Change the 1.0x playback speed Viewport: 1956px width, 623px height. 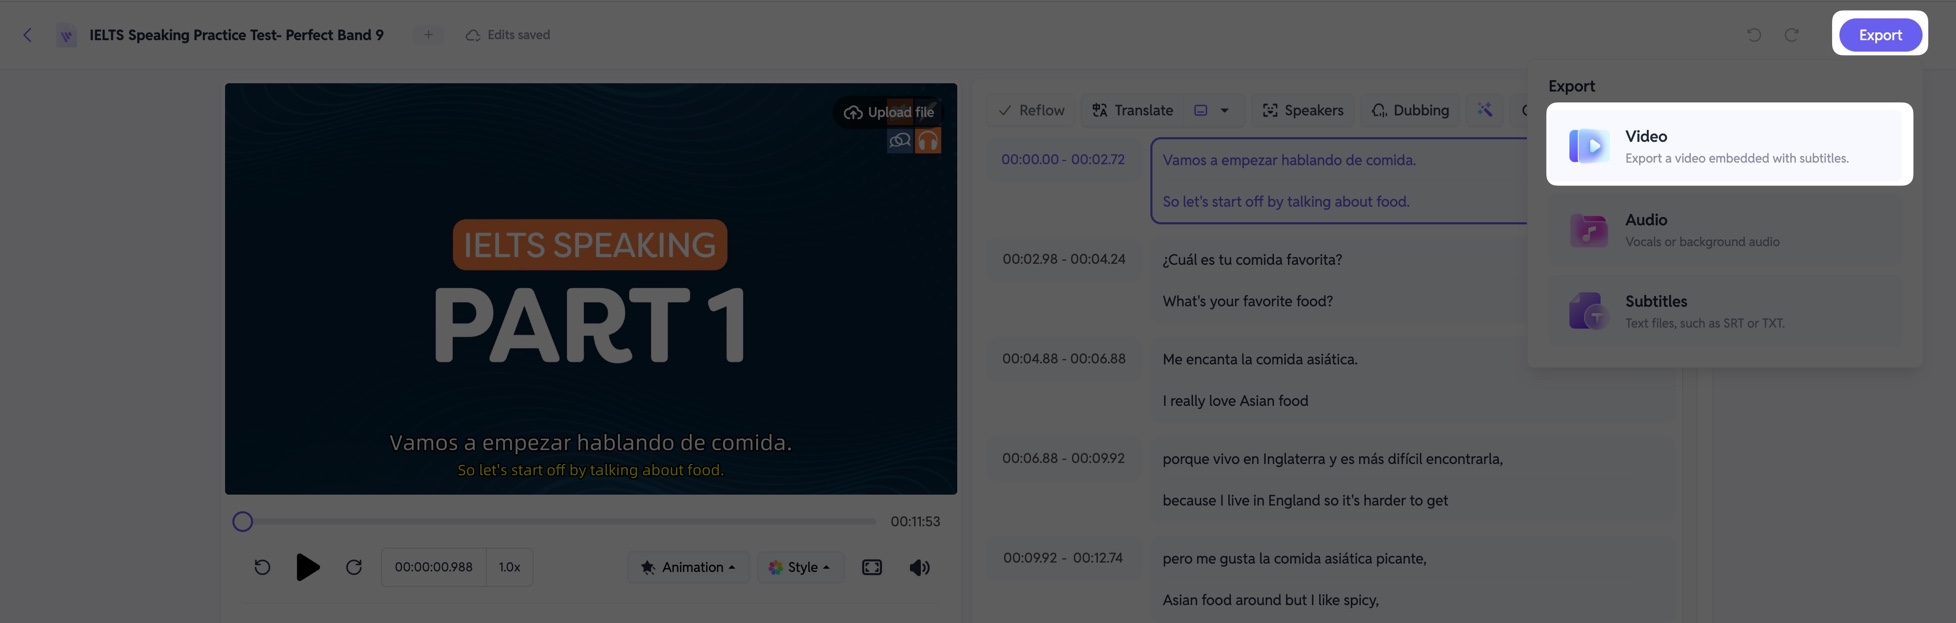click(x=510, y=567)
